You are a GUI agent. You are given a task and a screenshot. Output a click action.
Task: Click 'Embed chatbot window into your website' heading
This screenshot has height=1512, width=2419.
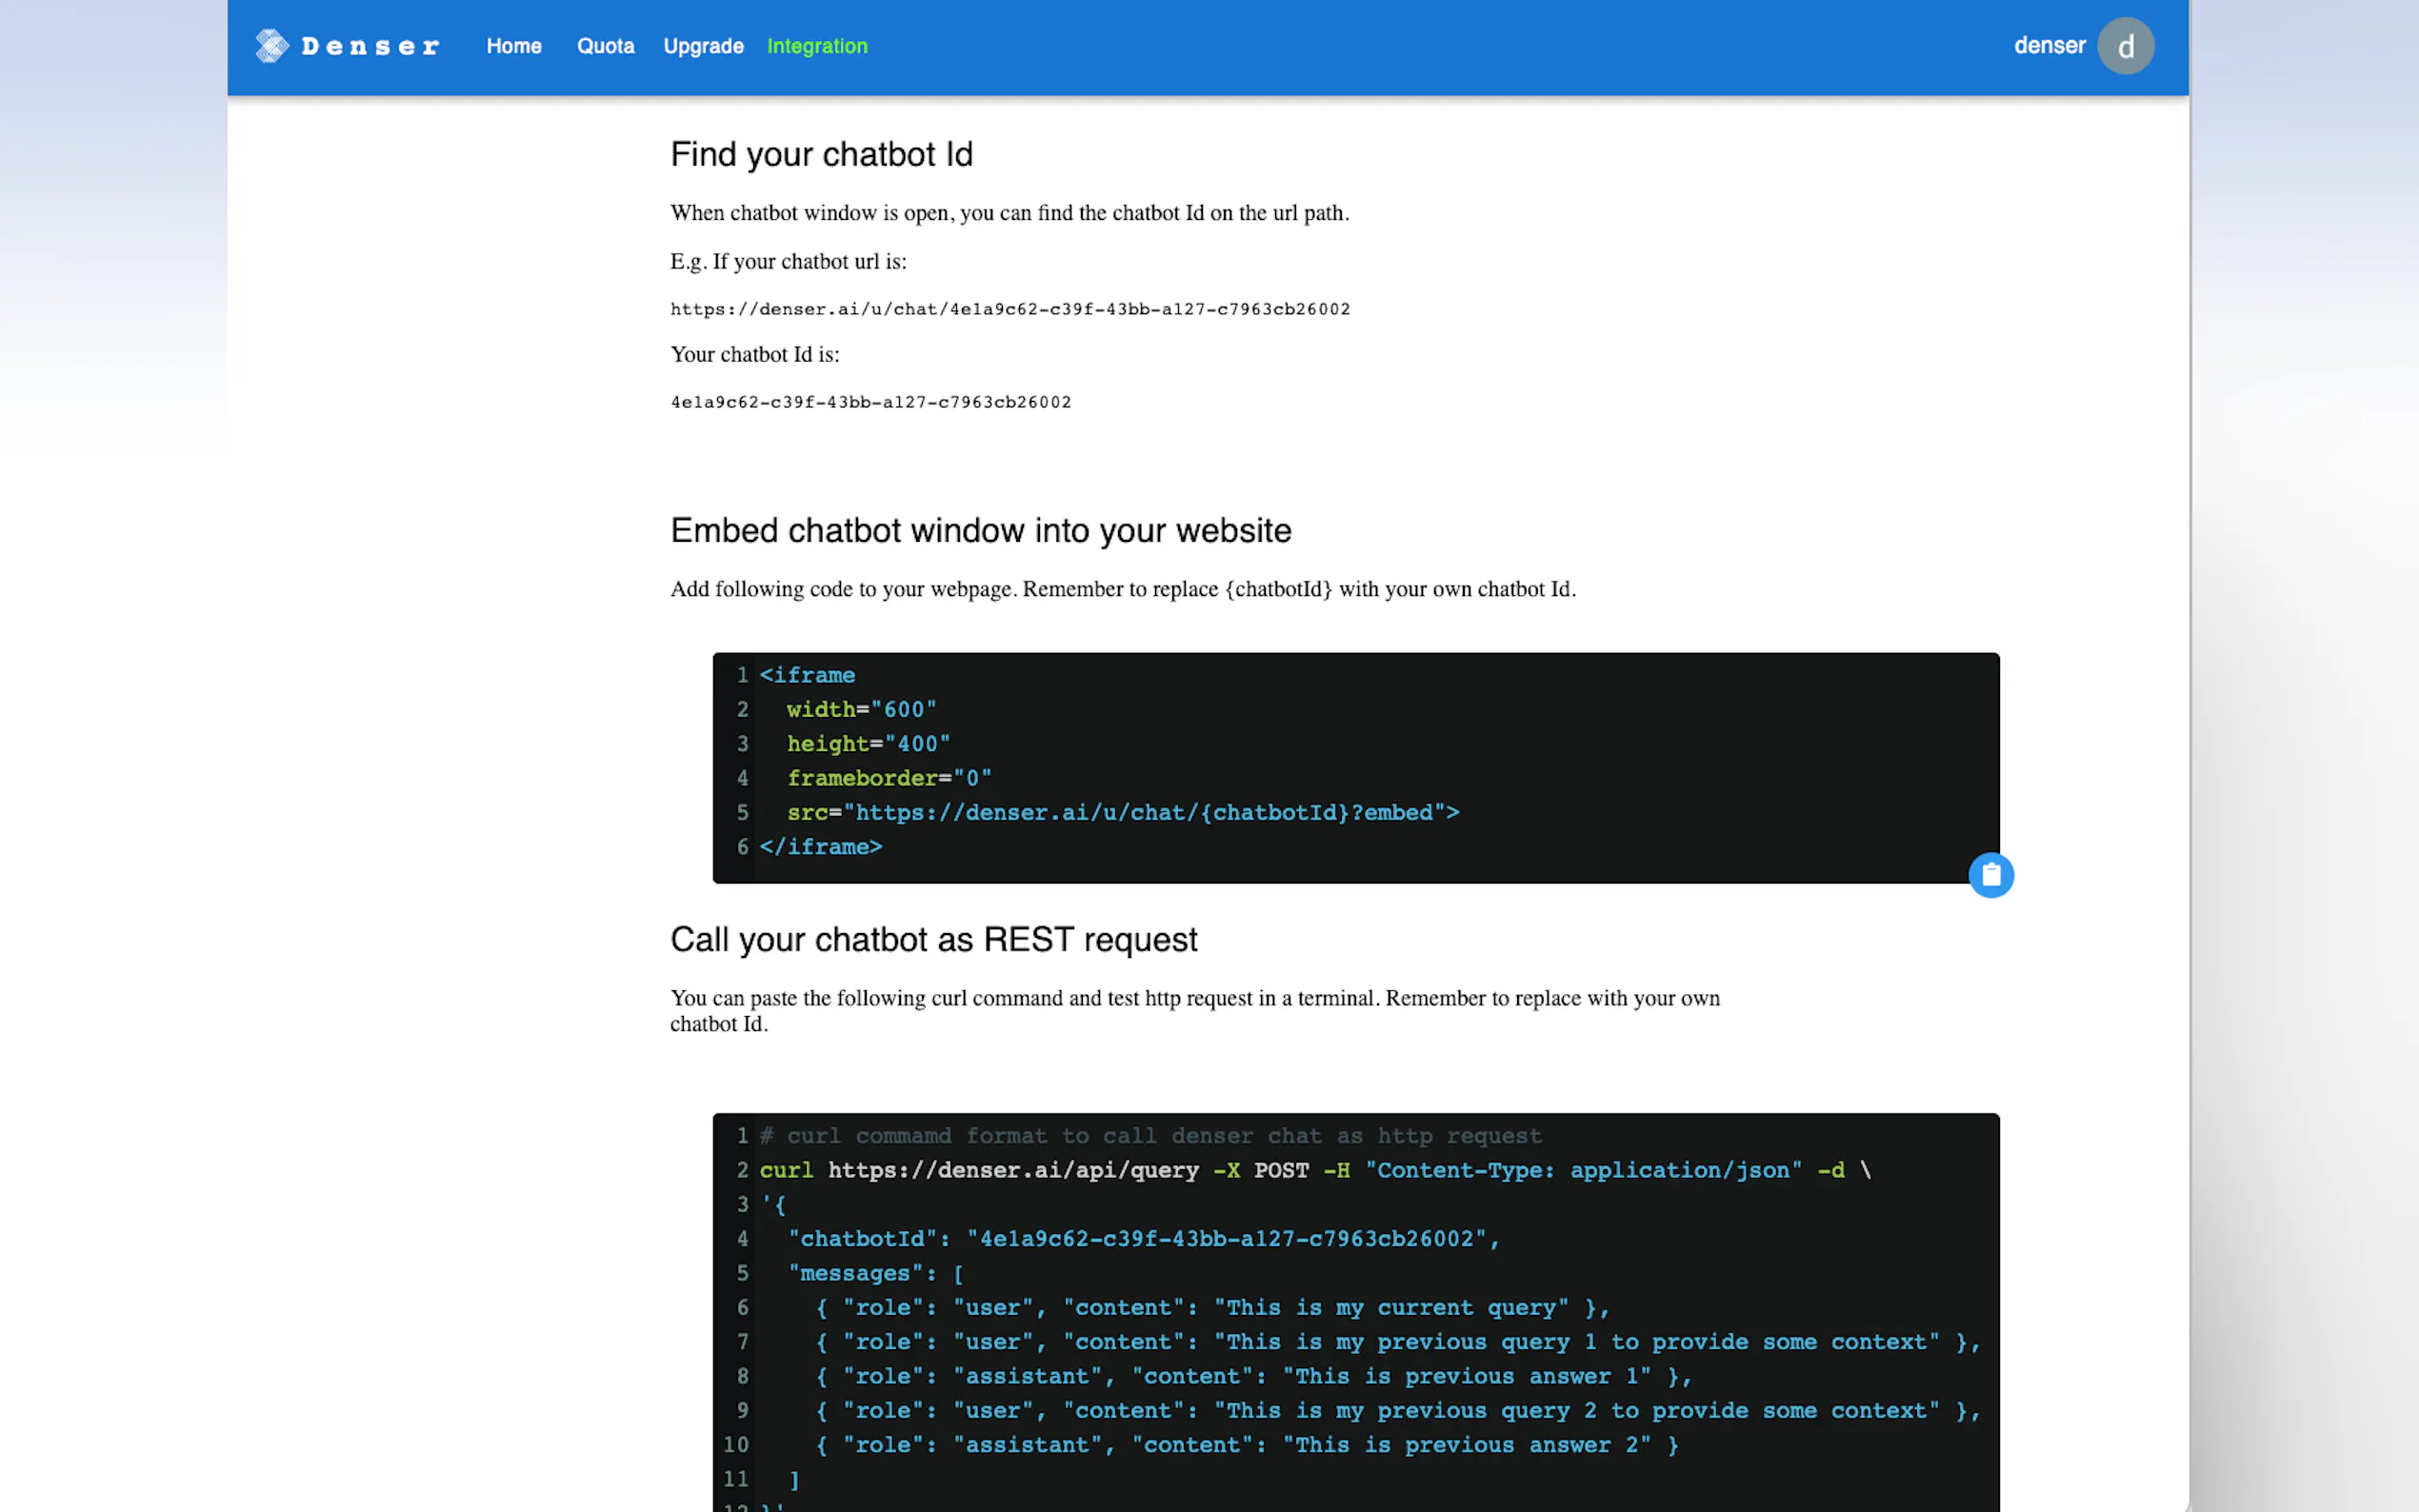pyautogui.click(x=980, y=530)
